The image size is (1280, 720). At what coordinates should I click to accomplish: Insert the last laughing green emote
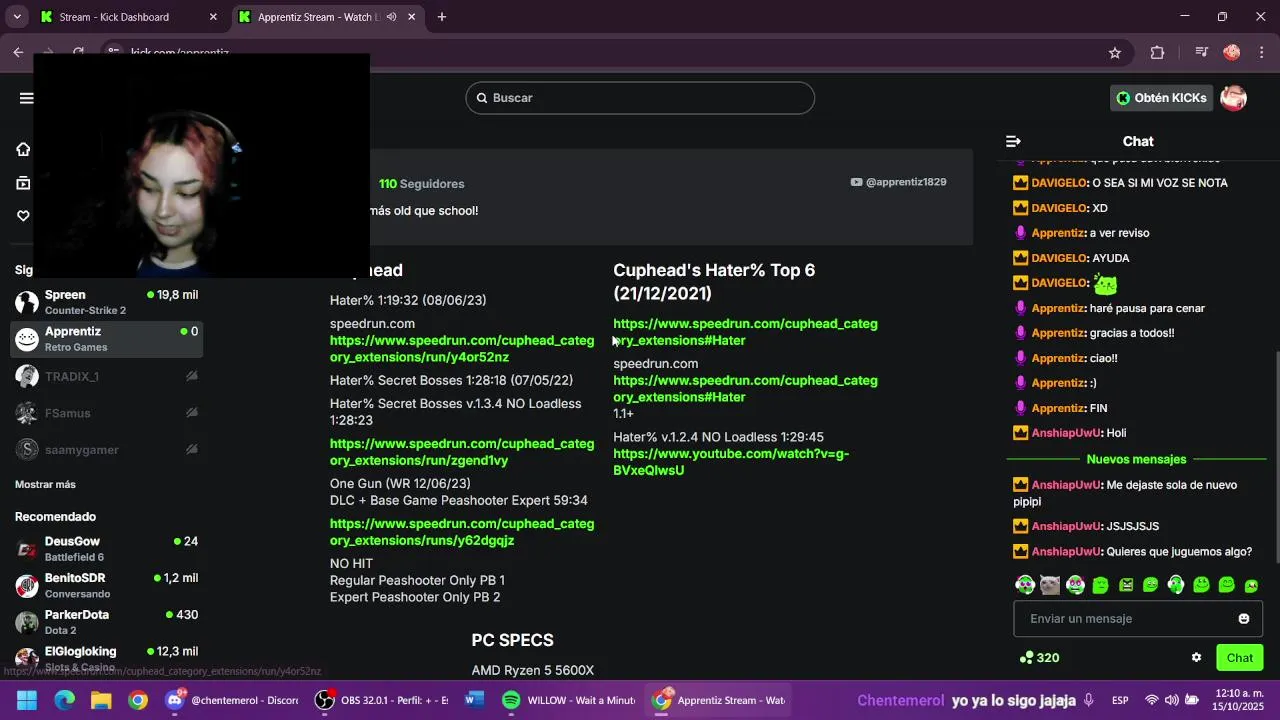pos(1251,586)
